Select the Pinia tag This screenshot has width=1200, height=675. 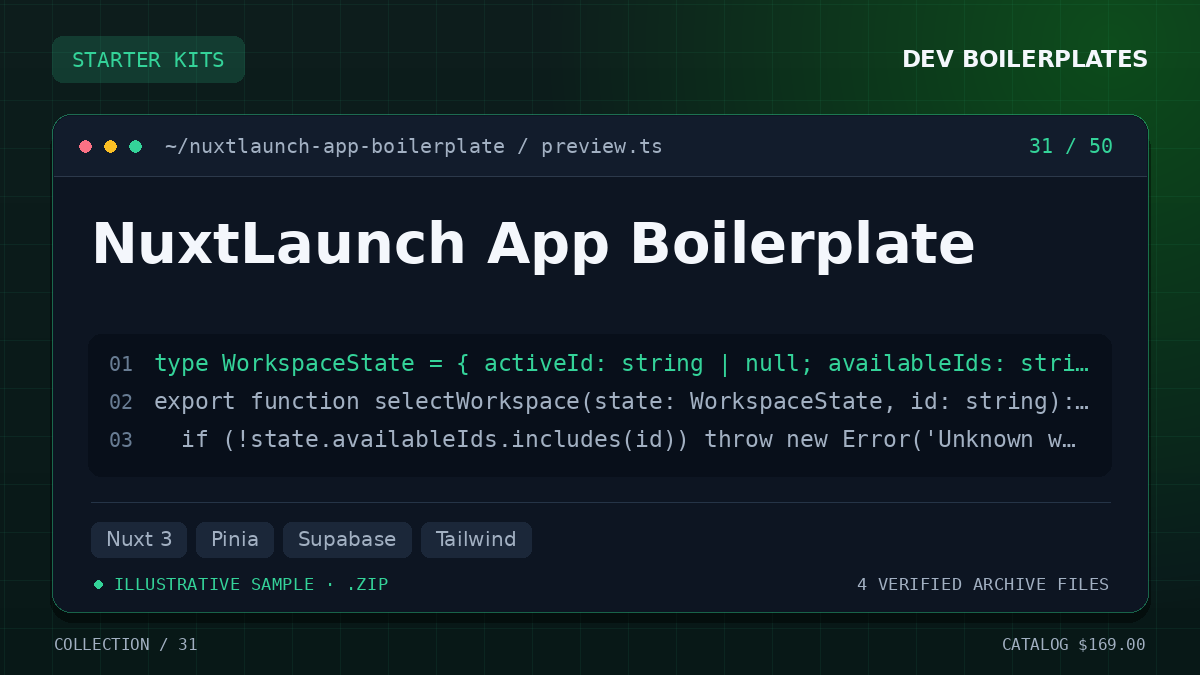(x=235, y=540)
